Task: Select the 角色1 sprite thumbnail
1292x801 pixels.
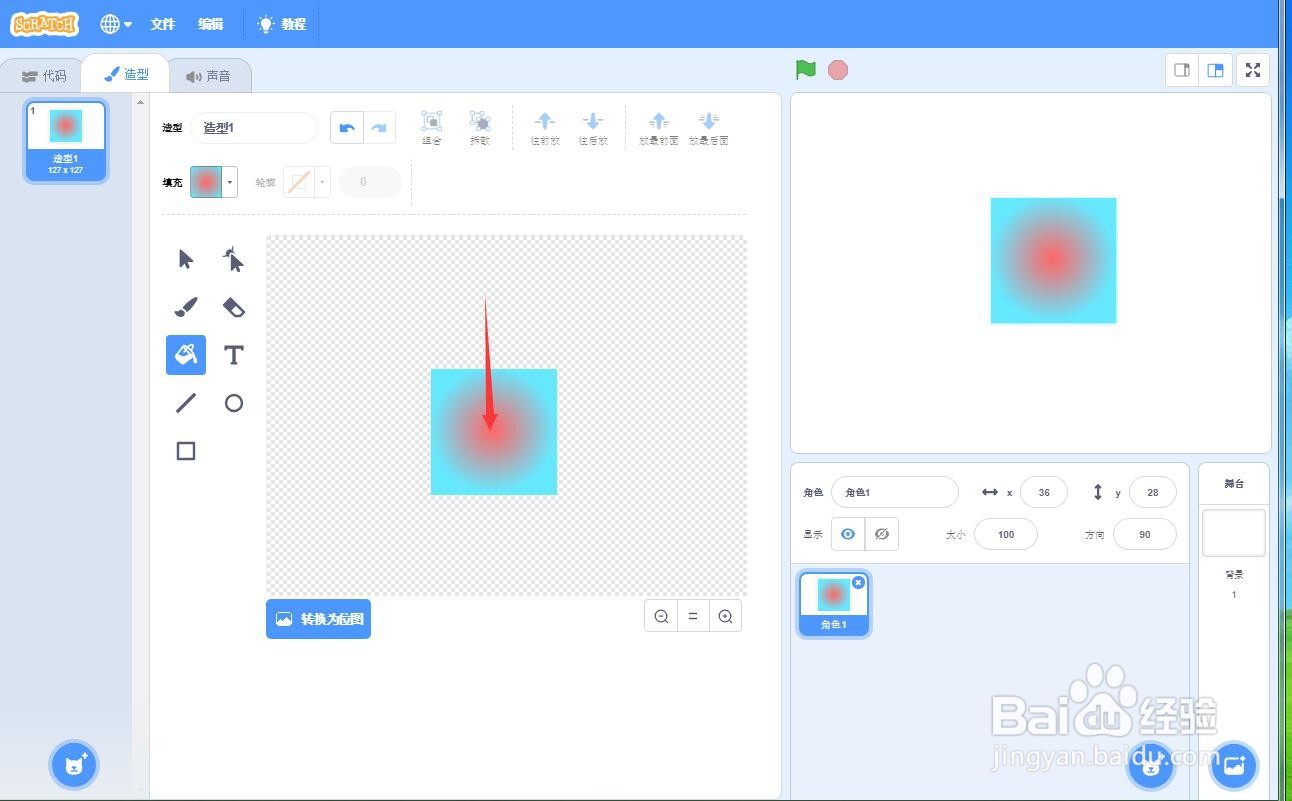Action: point(834,603)
